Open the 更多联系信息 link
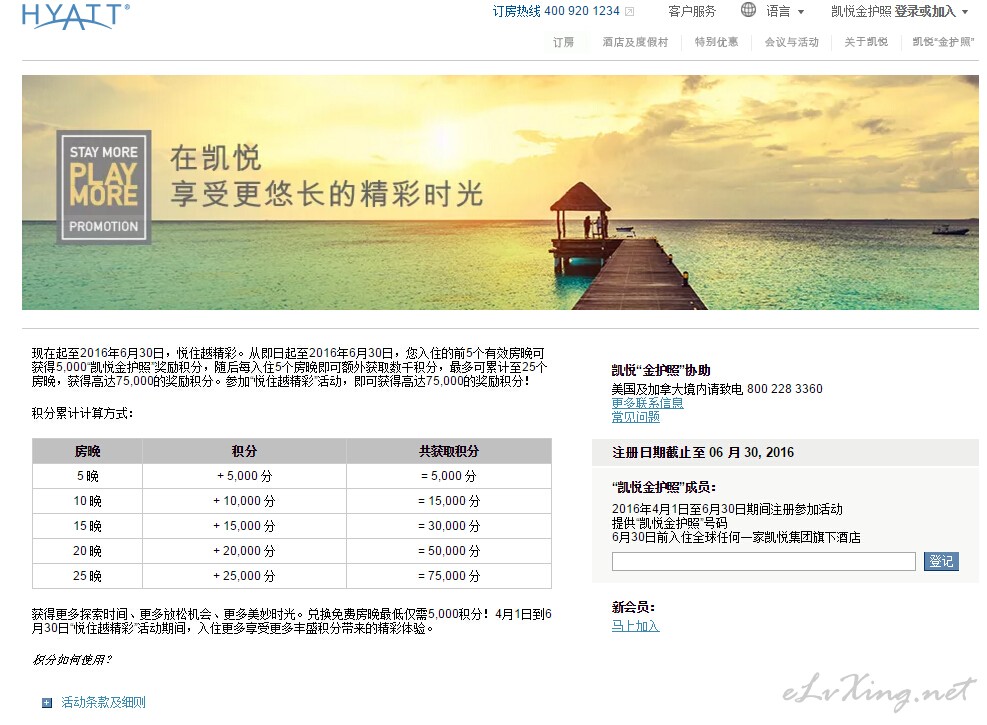Image resolution: width=987 pixels, height=725 pixels. pyautogui.click(x=647, y=403)
